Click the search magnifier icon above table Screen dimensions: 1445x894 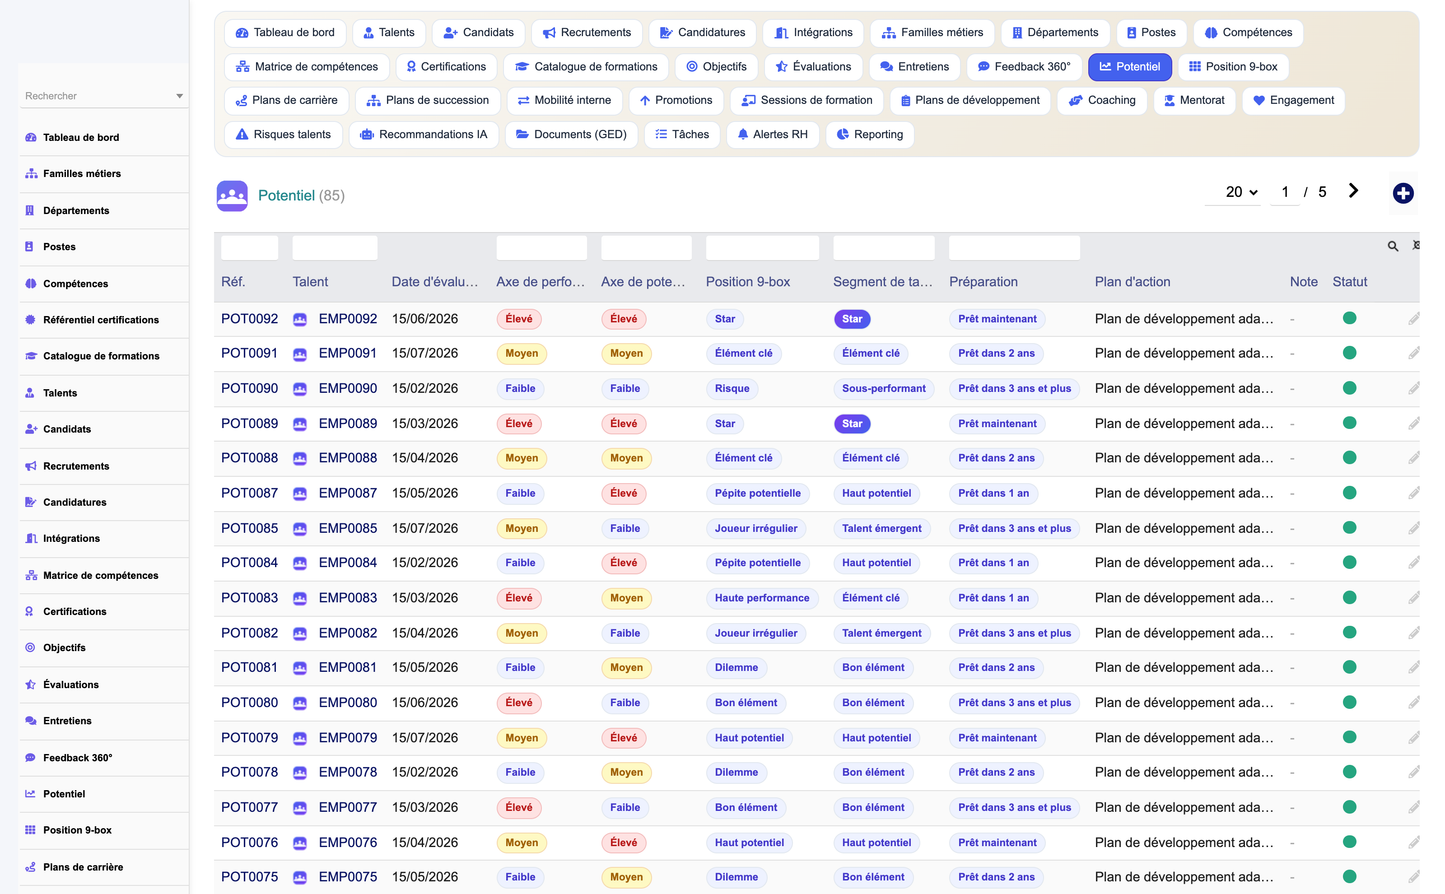tap(1393, 246)
